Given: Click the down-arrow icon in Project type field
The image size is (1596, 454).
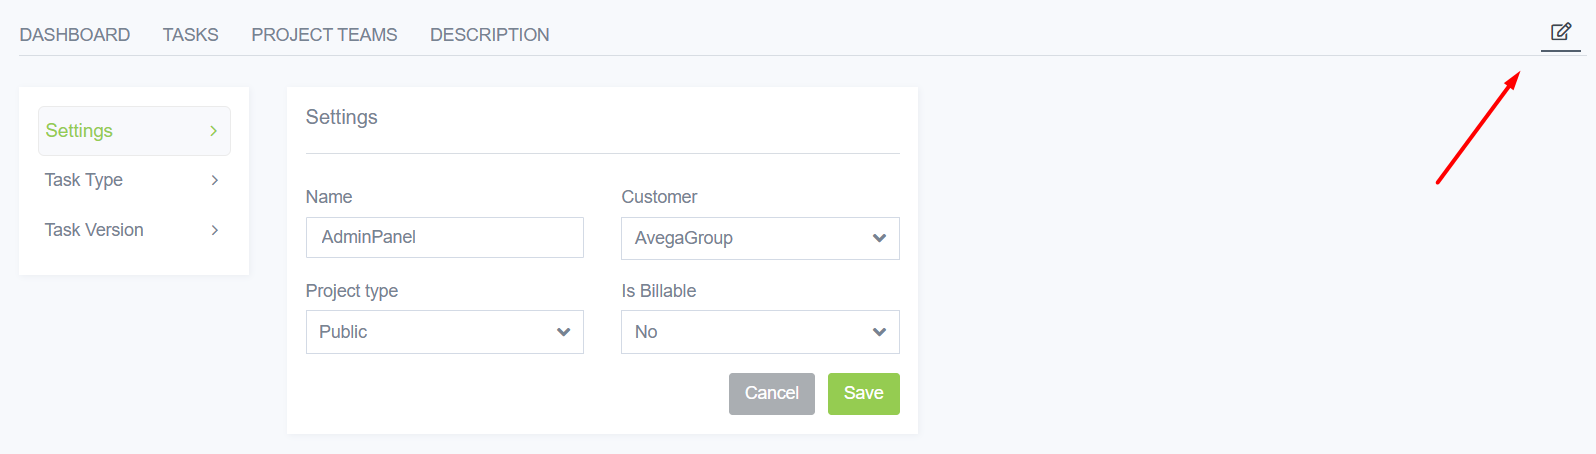Looking at the screenshot, I should [563, 332].
